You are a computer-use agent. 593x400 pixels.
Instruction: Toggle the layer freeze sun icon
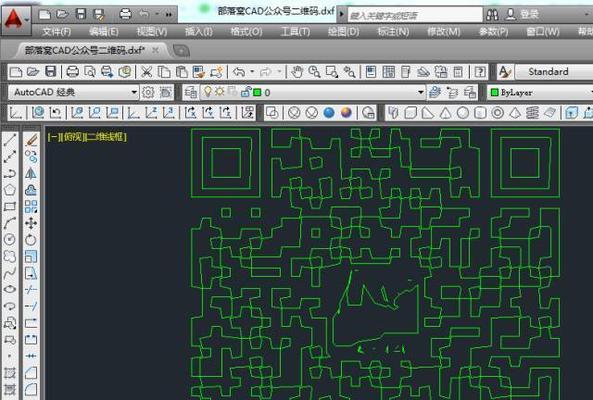point(220,92)
